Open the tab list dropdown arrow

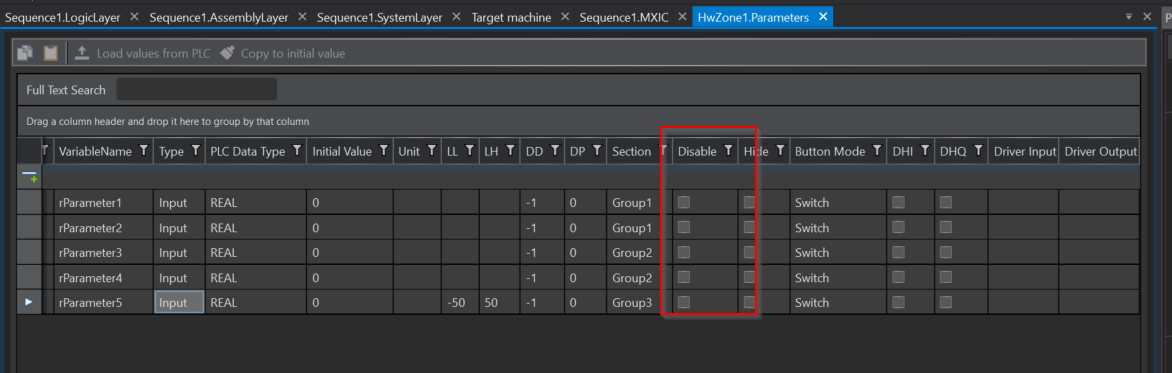1128,16
